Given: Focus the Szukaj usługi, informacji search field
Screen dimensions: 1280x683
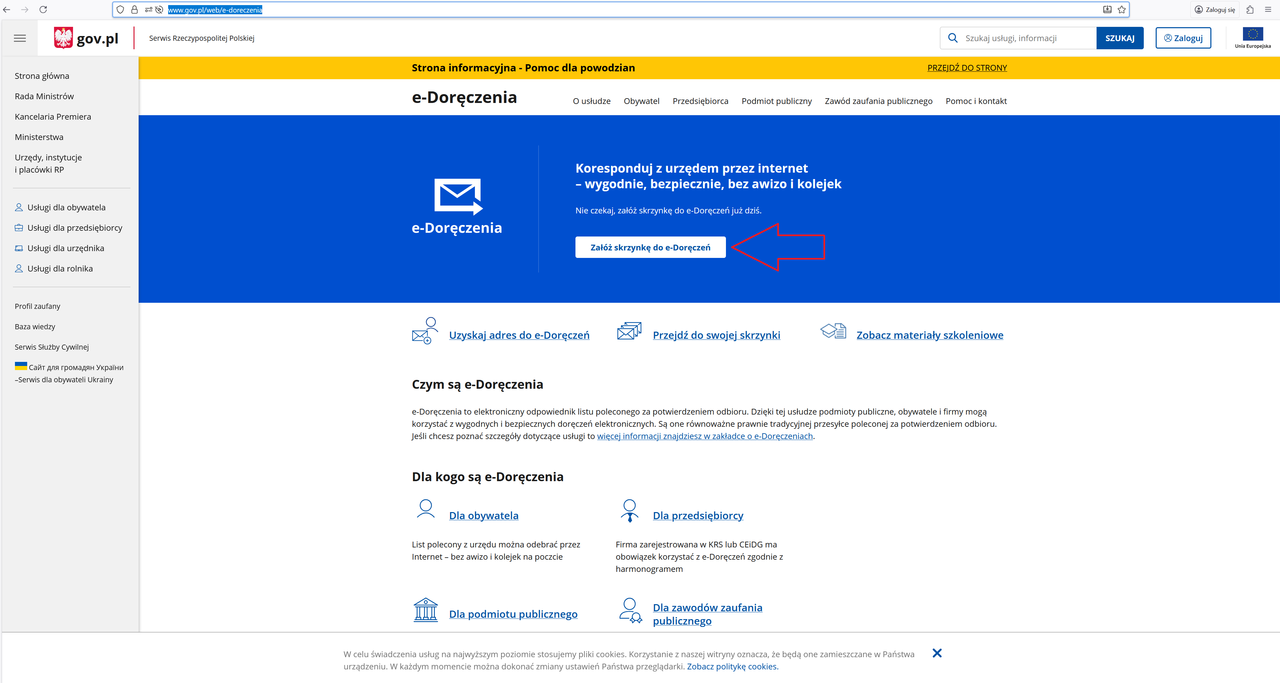Looking at the screenshot, I should [x=1025, y=38].
